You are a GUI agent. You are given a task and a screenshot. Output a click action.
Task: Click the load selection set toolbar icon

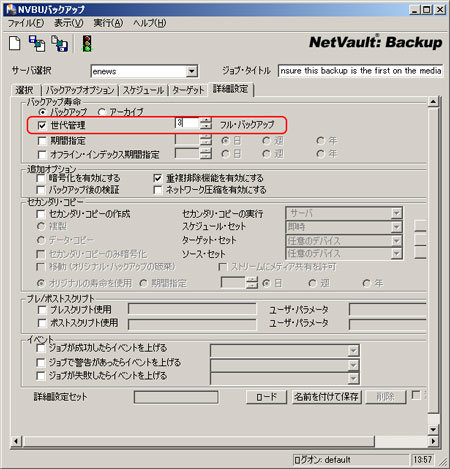click(37, 44)
